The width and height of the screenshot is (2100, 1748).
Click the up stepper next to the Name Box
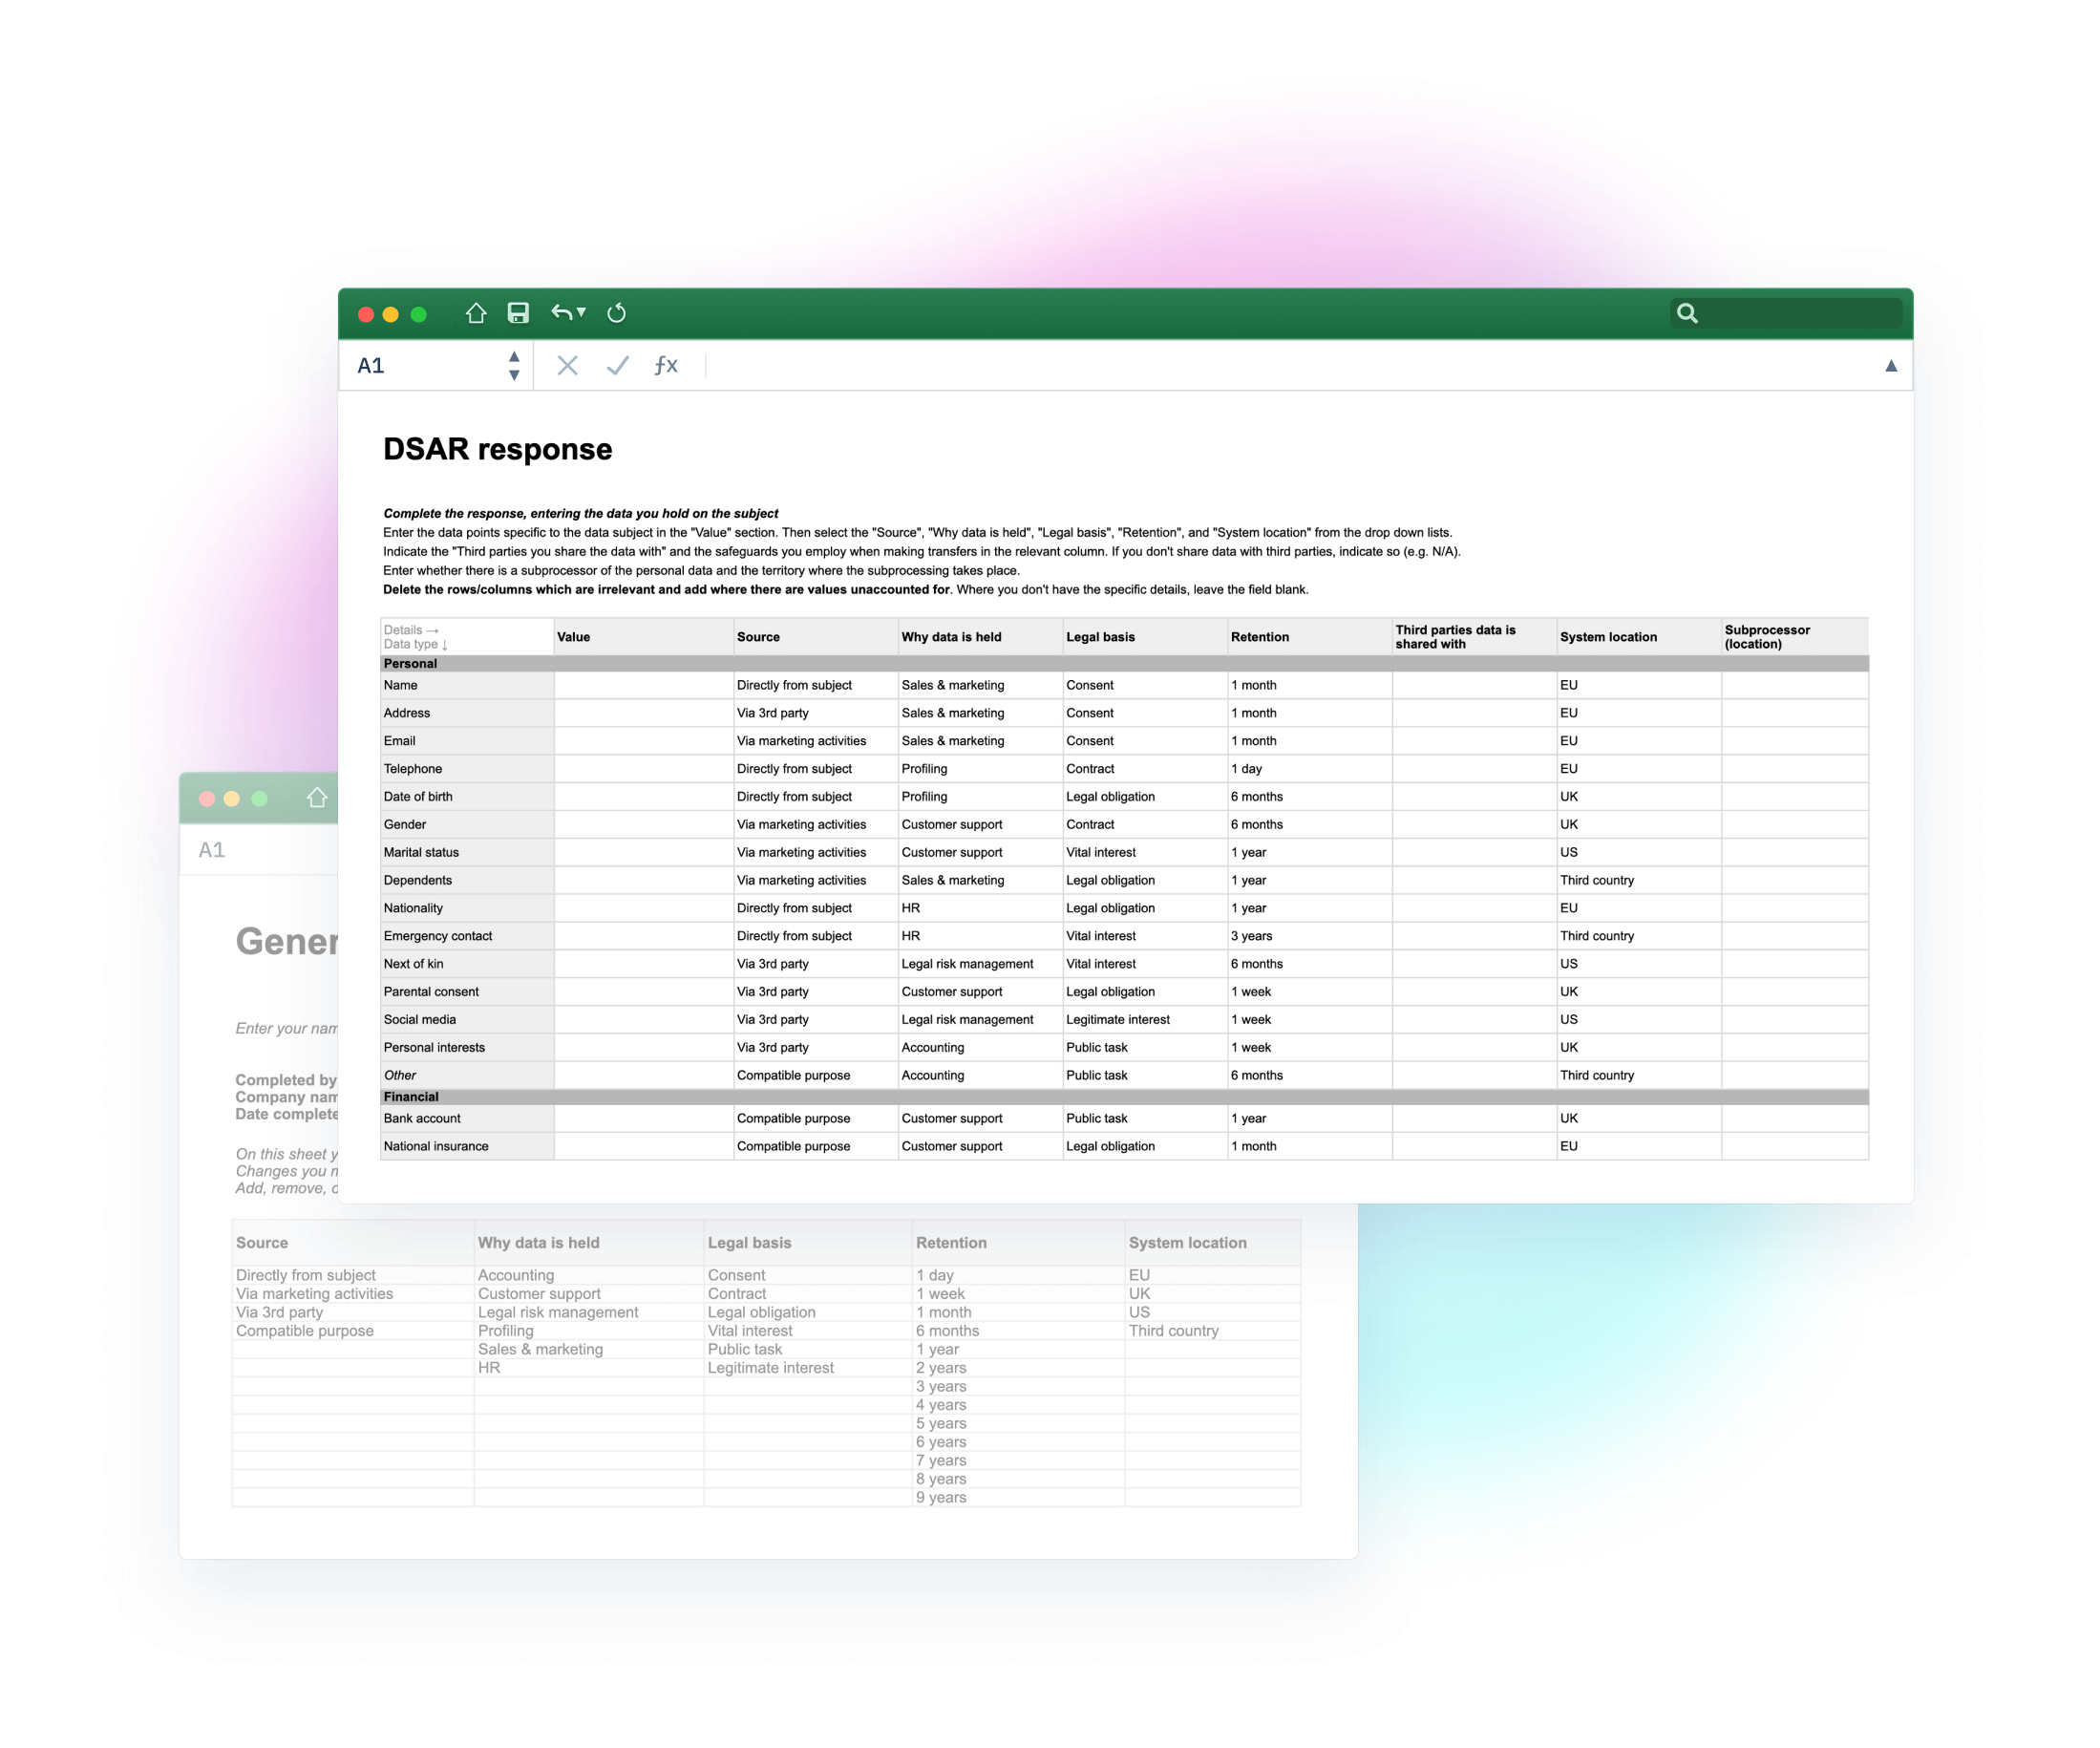pyautogui.click(x=513, y=357)
